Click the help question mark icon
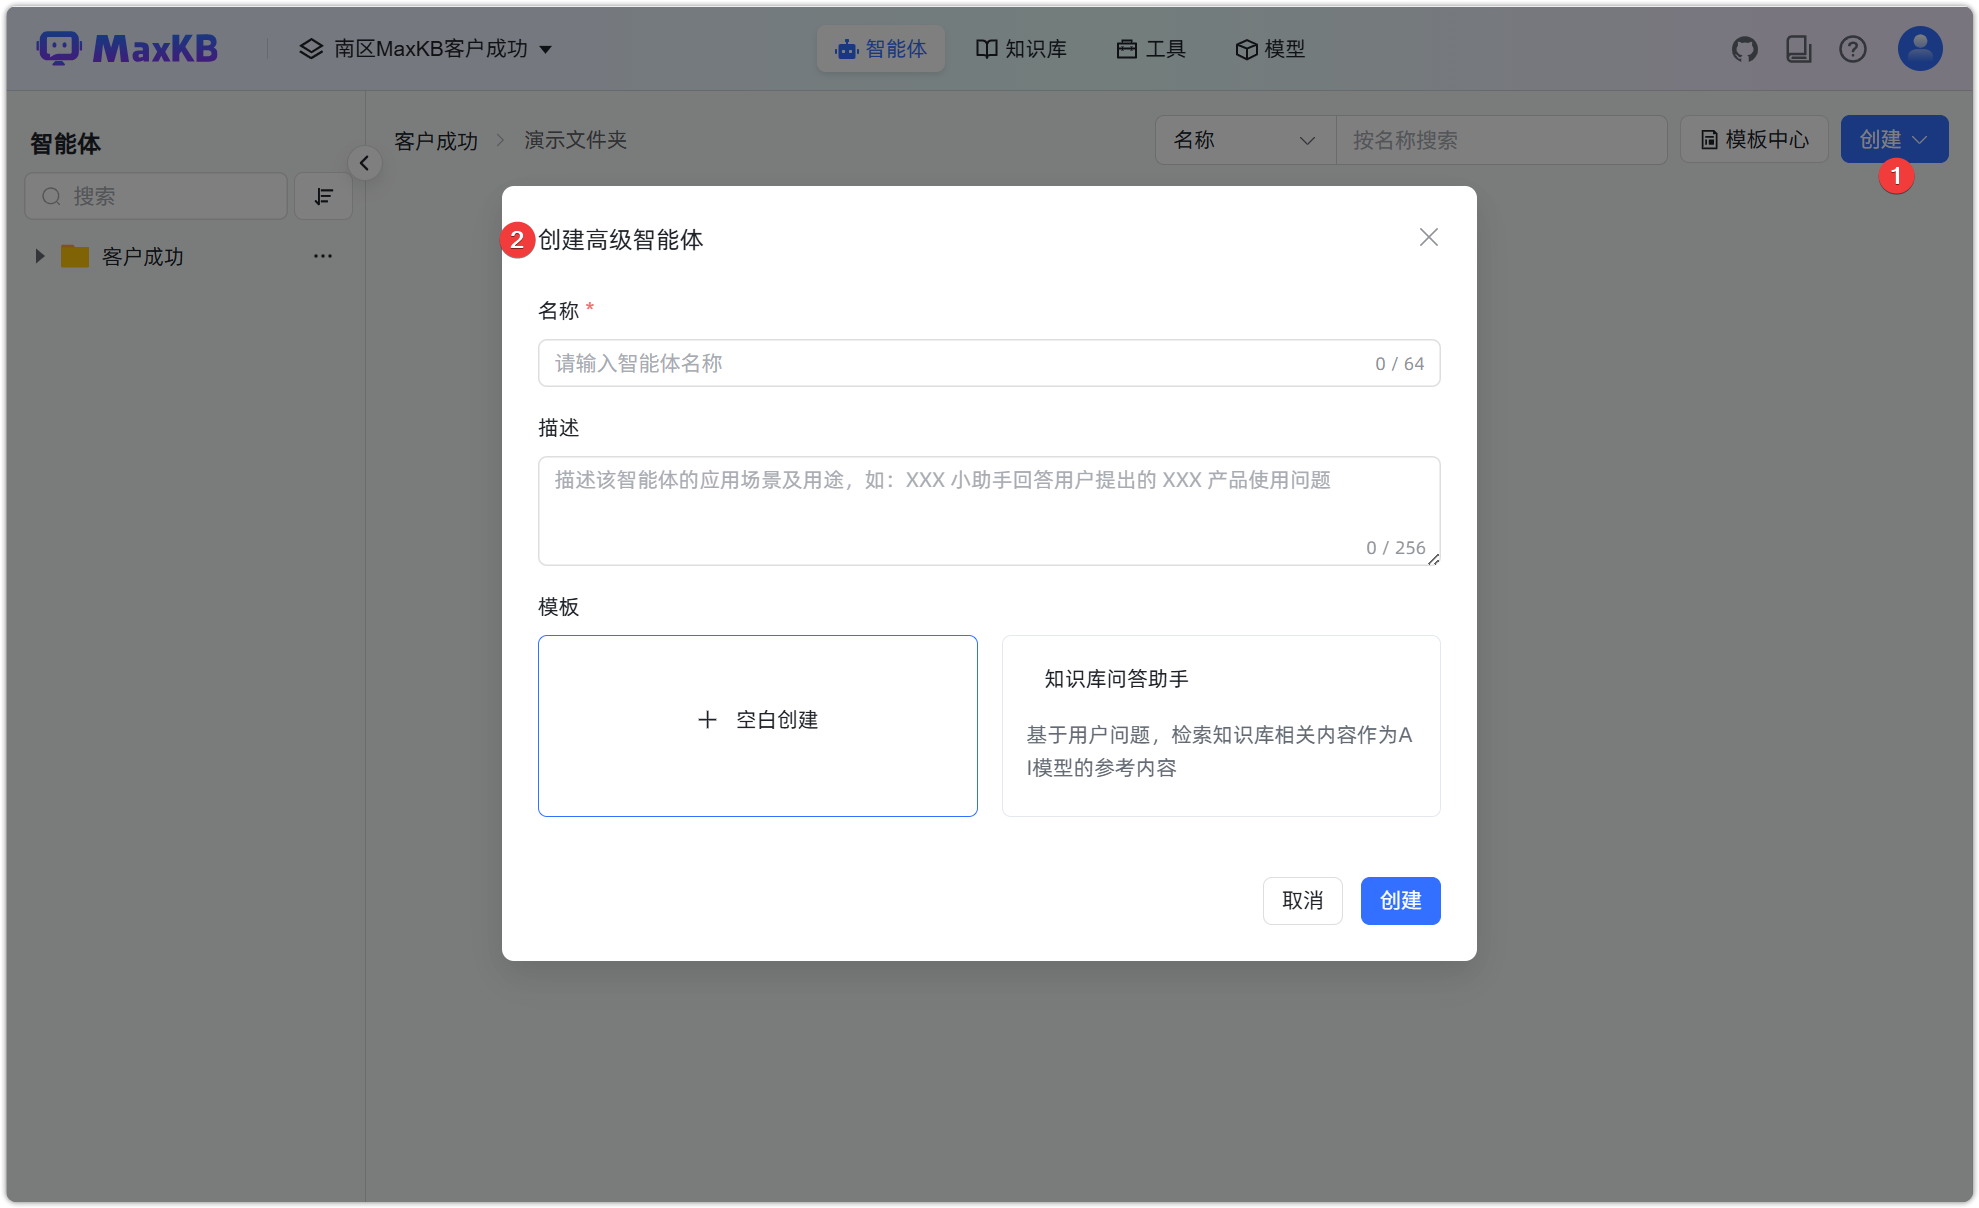Screen dimensions: 1979x1208 coord(1853,48)
